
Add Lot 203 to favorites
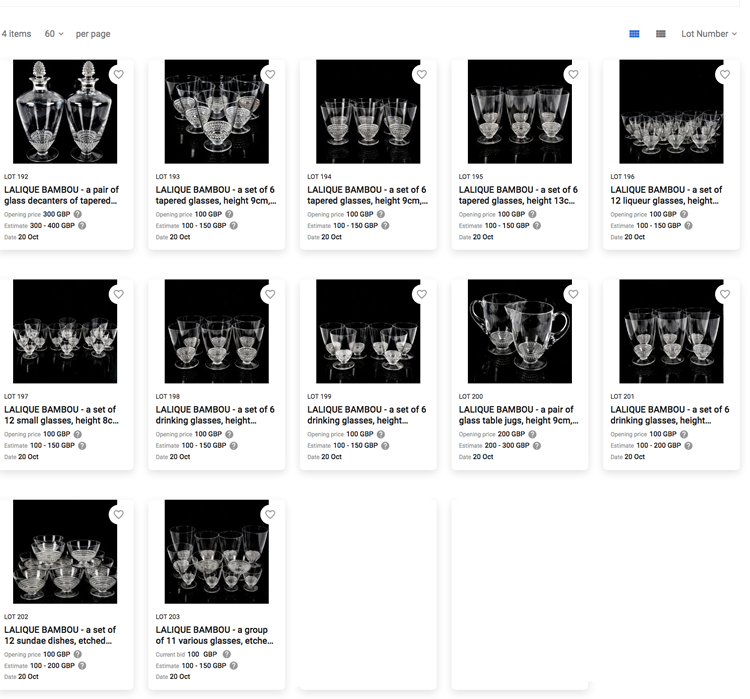(x=270, y=514)
